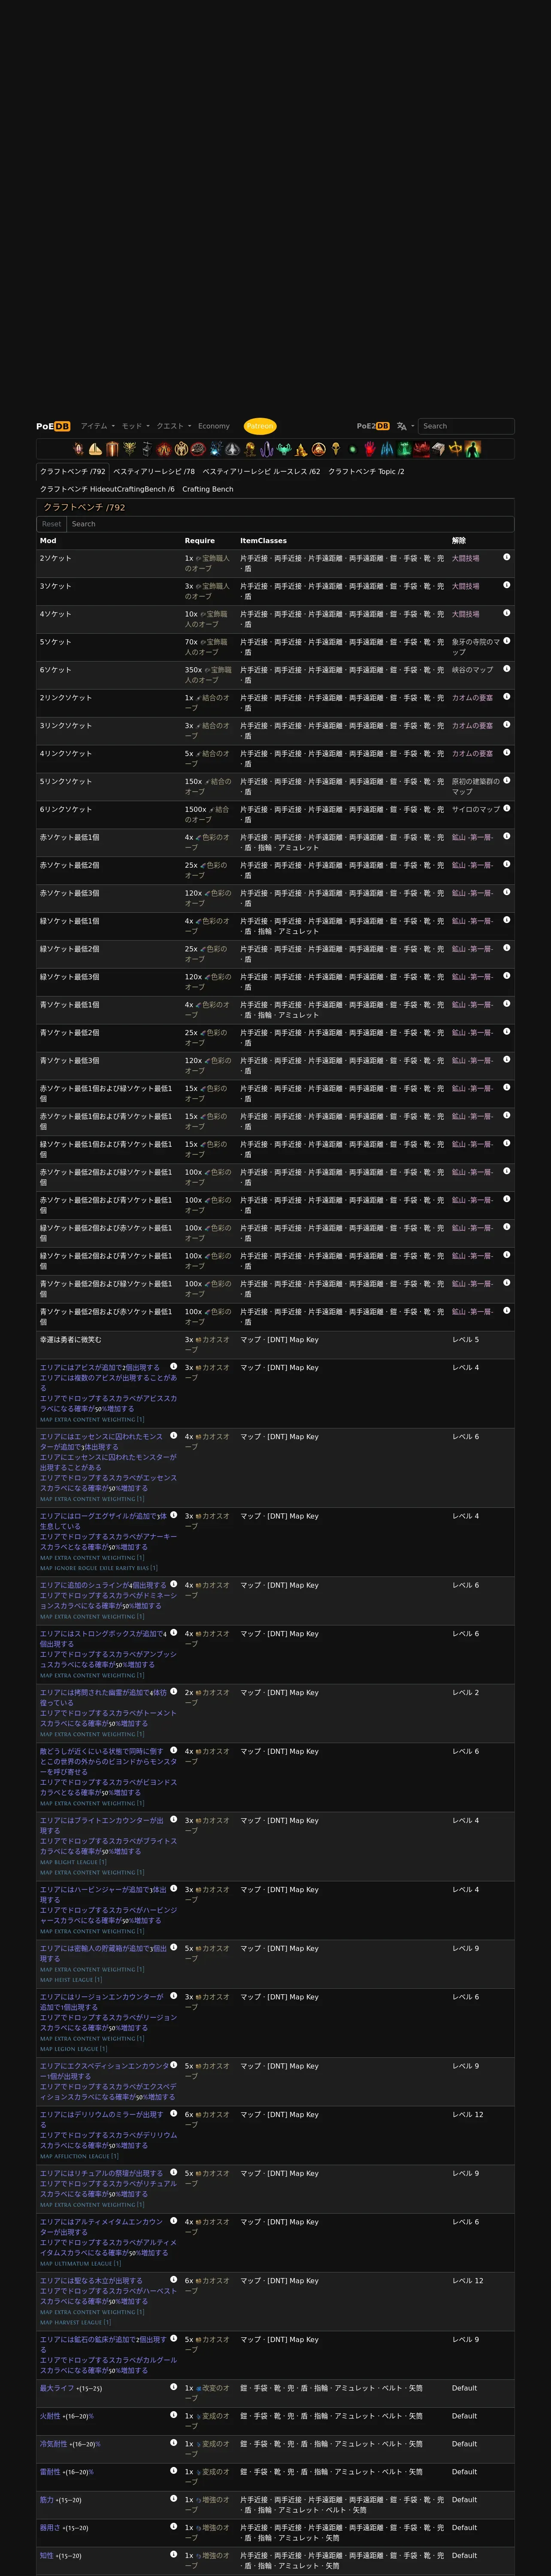View info icon for 5リンクソケット row
Image resolution: width=551 pixels, height=2576 pixels.
[507, 780]
